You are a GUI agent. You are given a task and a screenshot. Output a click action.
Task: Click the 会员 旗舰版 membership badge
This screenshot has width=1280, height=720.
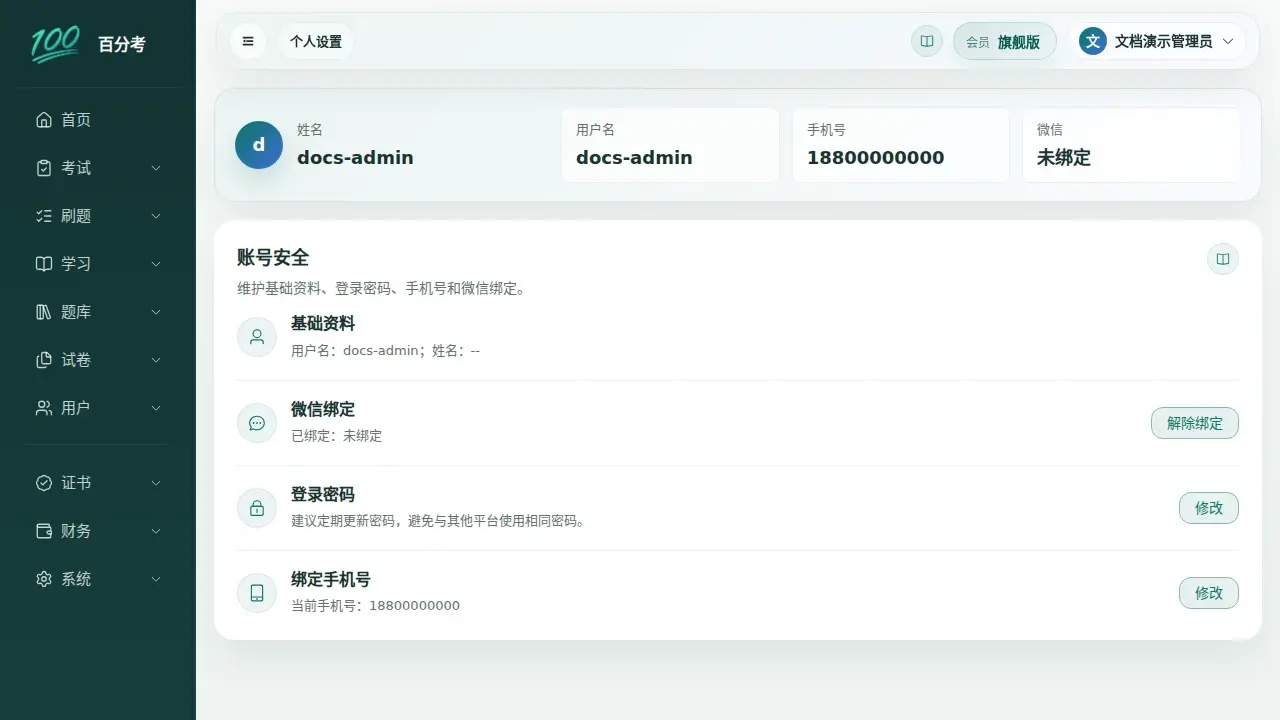pyautogui.click(x=1005, y=41)
